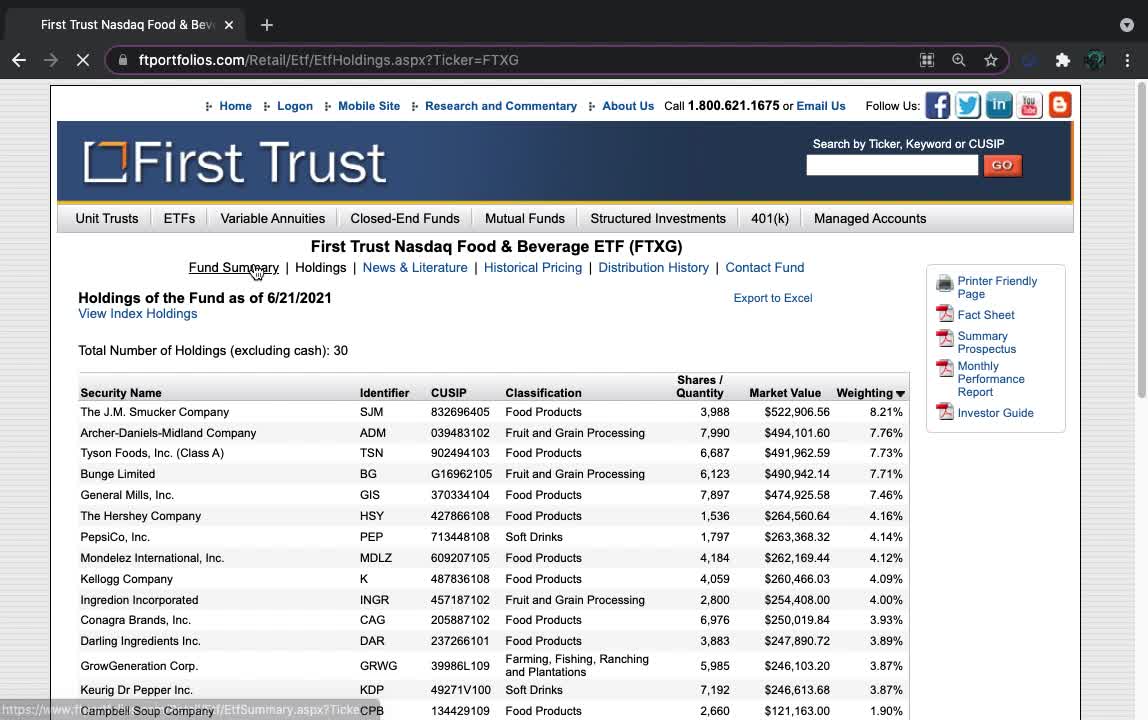1148x720 pixels.
Task: Open the Extensions puzzle icon
Action: pyautogui.click(x=1062, y=60)
